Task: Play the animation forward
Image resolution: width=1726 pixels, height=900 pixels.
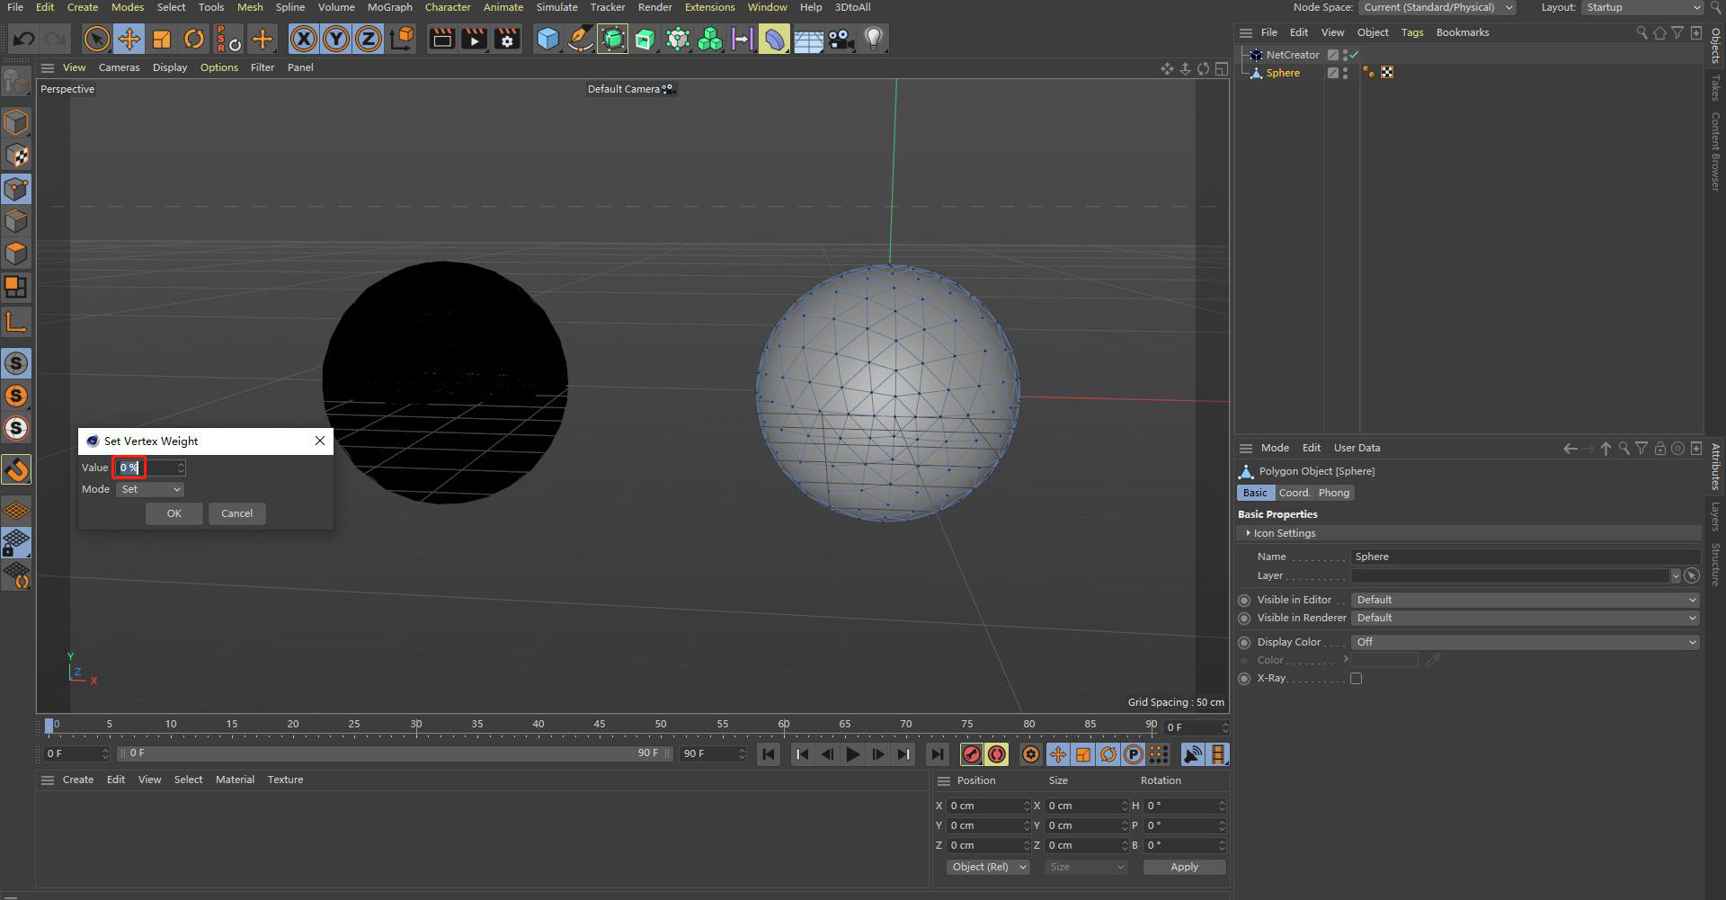Action: pyautogui.click(x=852, y=755)
